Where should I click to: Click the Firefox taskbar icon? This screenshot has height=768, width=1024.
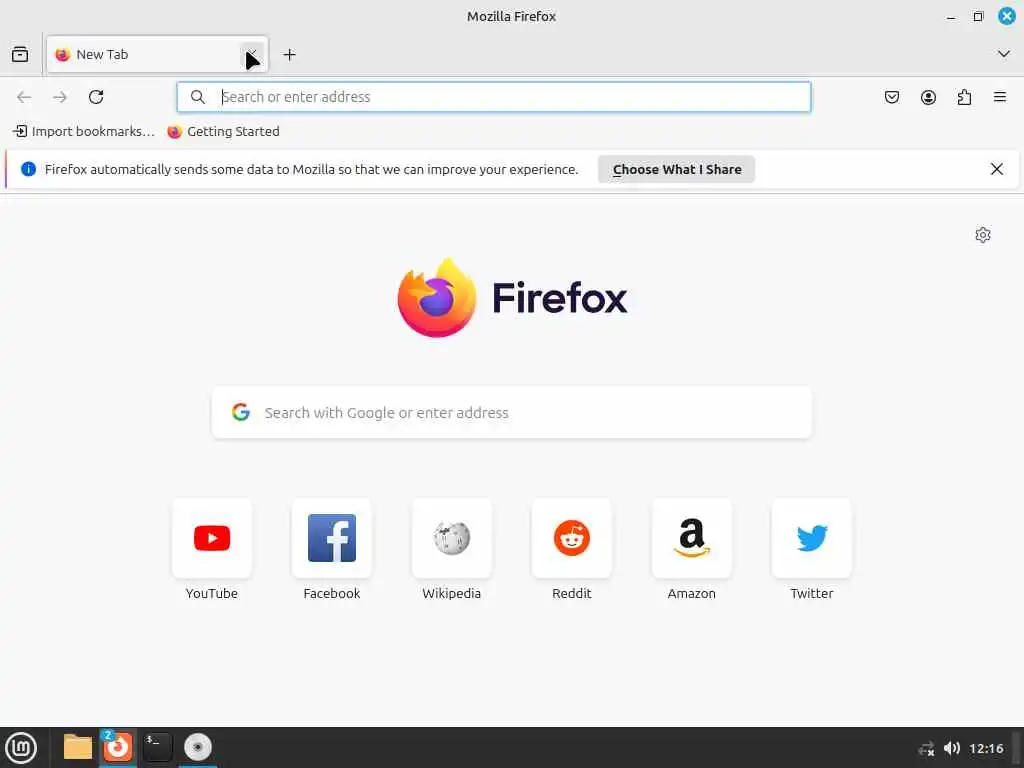pos(118,746)
